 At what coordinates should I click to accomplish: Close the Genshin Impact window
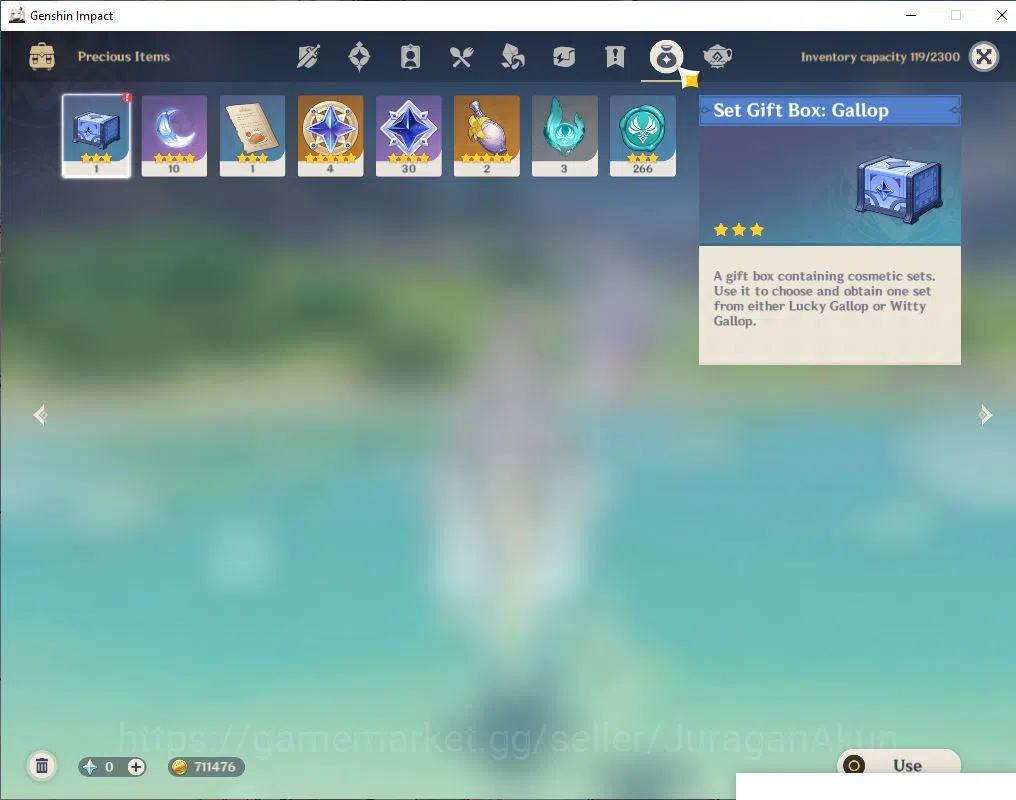[x=1001, y=15]
